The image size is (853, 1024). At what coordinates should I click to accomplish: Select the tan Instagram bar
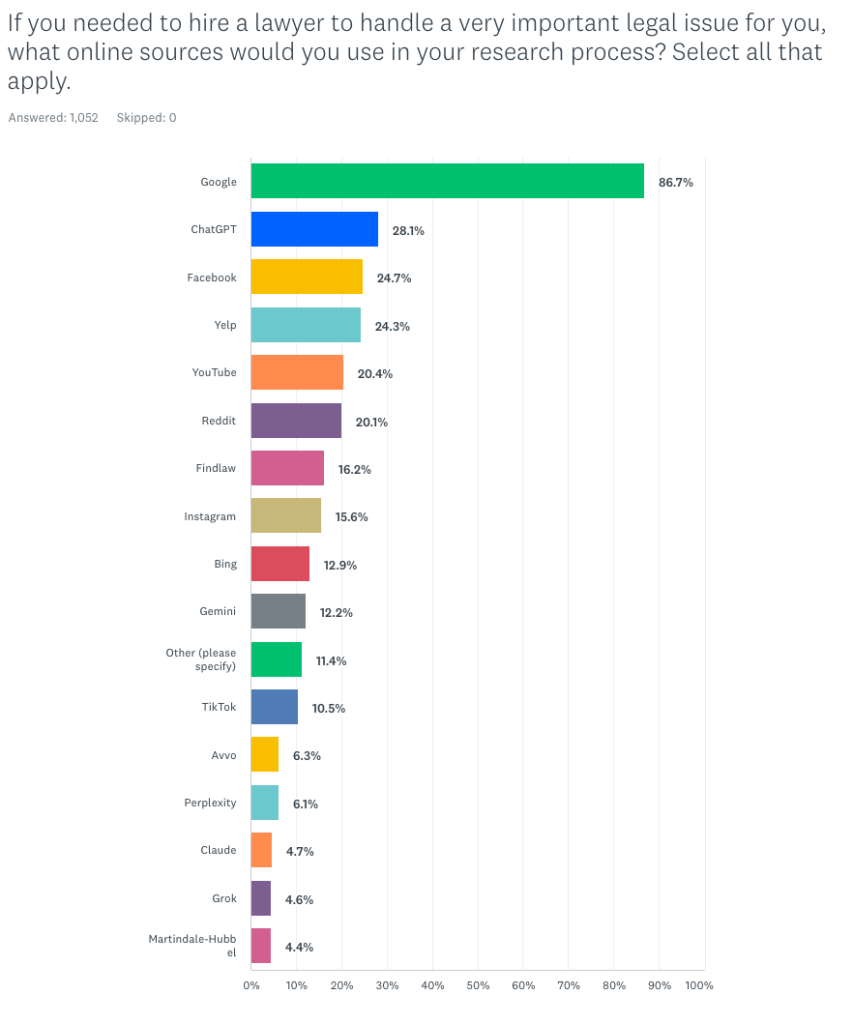[x=286, y=516]
